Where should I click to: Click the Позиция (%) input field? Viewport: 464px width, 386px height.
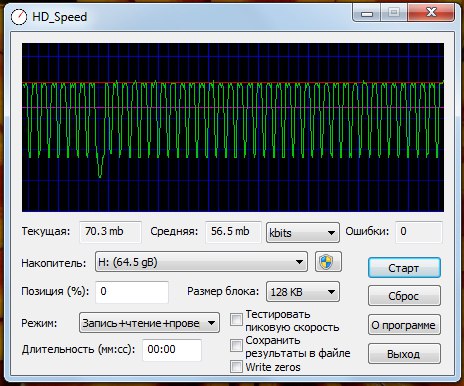click(132, 292)
